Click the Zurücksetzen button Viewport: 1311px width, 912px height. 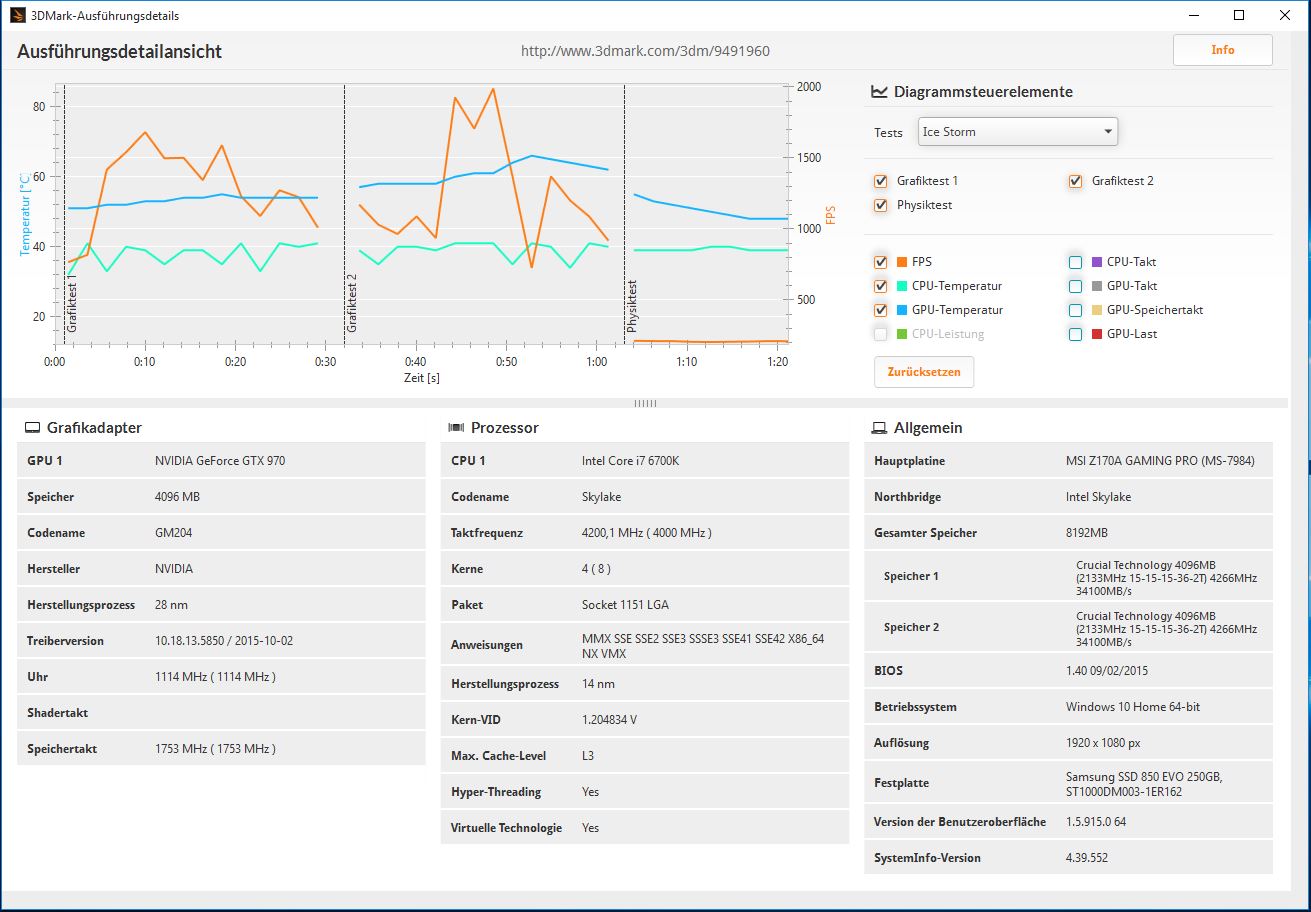tap(924, 372)
